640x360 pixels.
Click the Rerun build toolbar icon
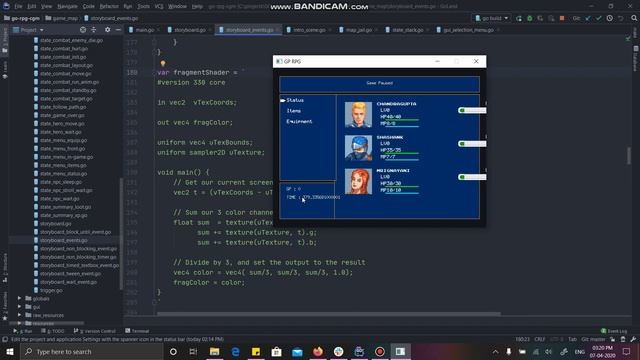click(519, 18)
